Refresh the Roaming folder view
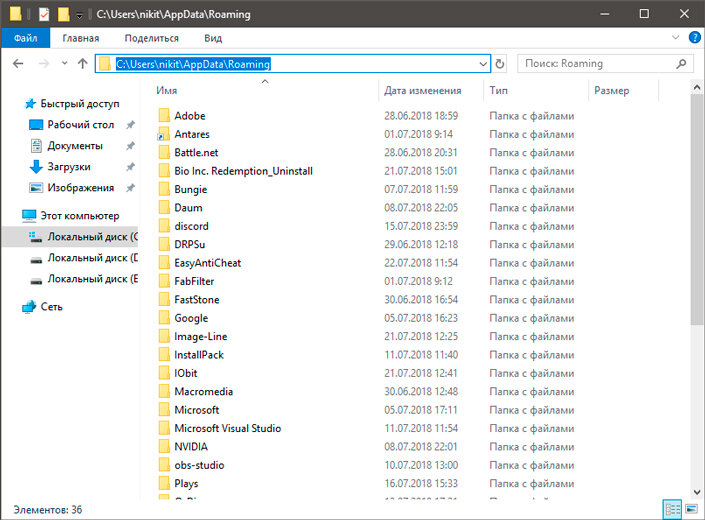Viewport: 705px width, 520px height. point(500,64)
